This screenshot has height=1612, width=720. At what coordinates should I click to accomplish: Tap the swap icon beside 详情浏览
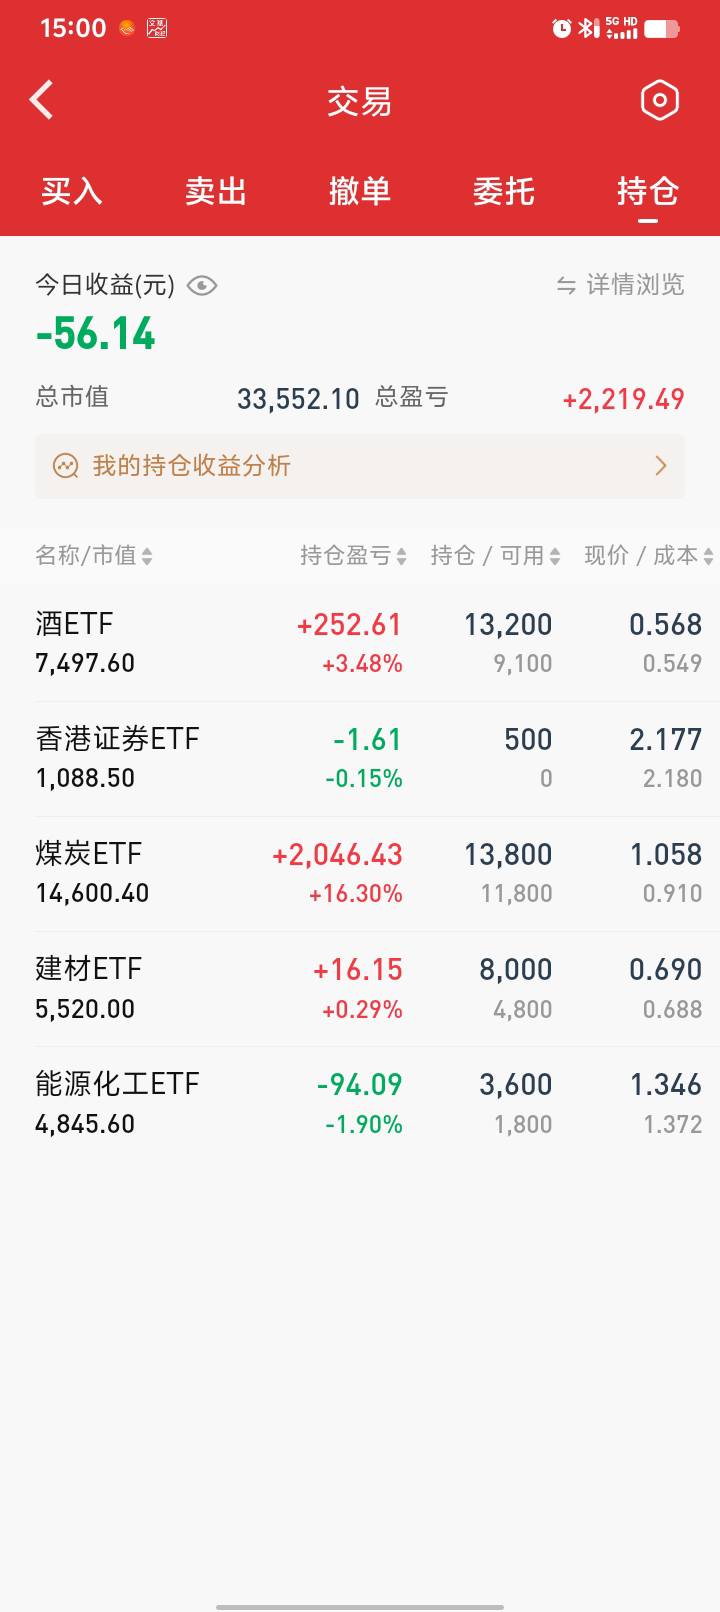click(566, 286)
